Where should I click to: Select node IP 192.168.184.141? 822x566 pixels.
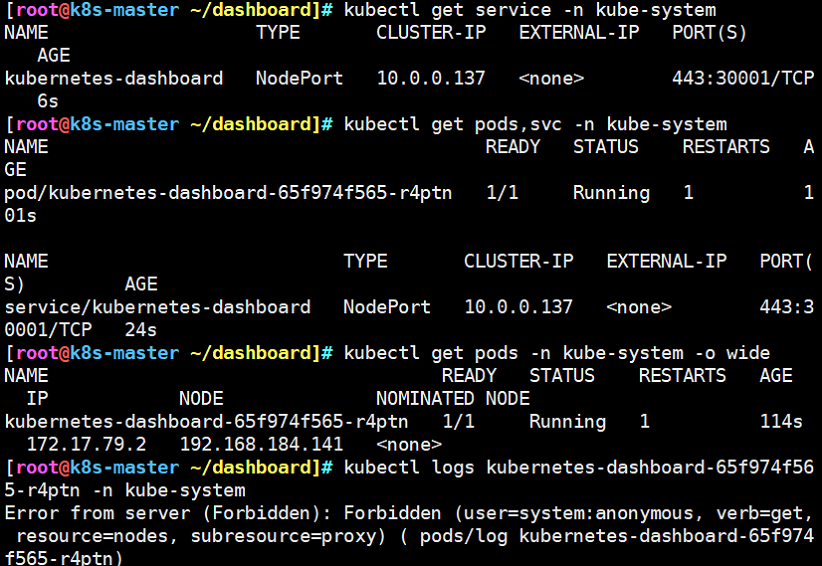261,444
